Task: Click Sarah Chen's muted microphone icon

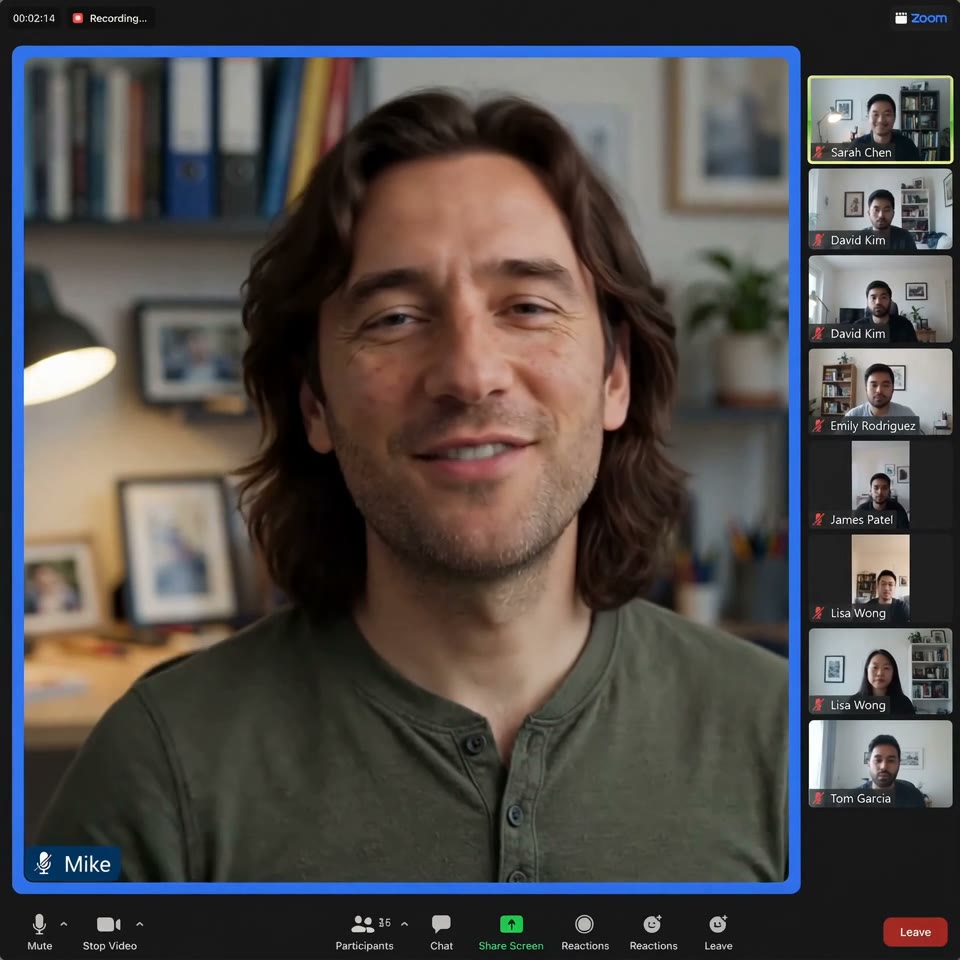Action: click(x=819, y=152)
